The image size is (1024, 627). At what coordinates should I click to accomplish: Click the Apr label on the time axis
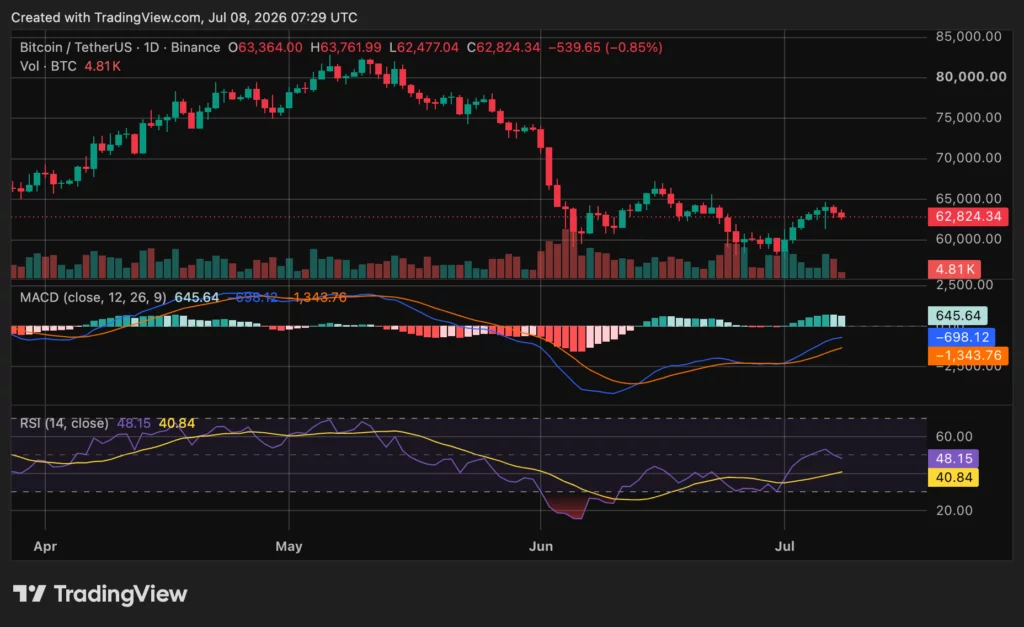[x=45, y=546]
